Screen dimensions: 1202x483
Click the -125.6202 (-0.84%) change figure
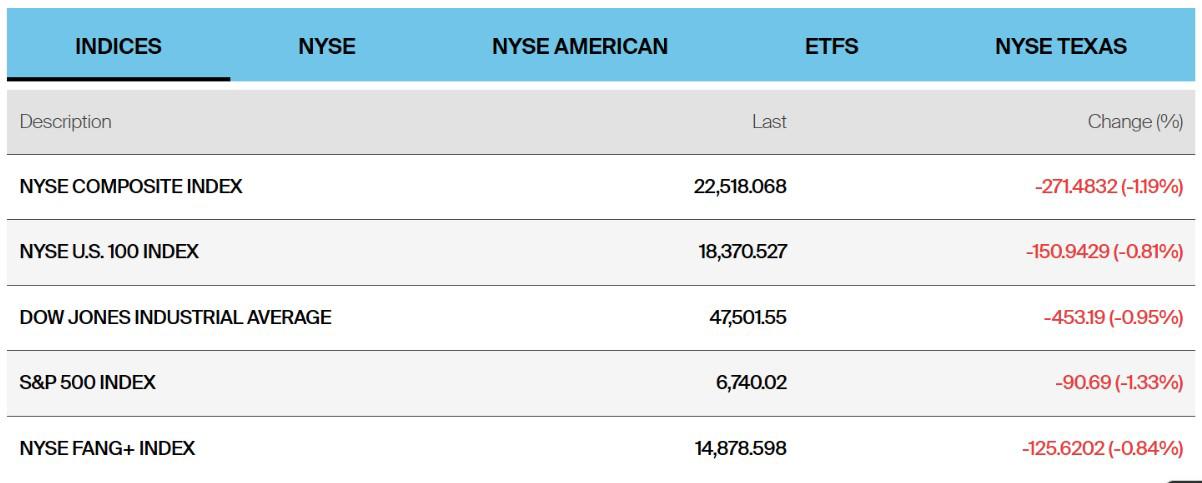[1102, 449]
